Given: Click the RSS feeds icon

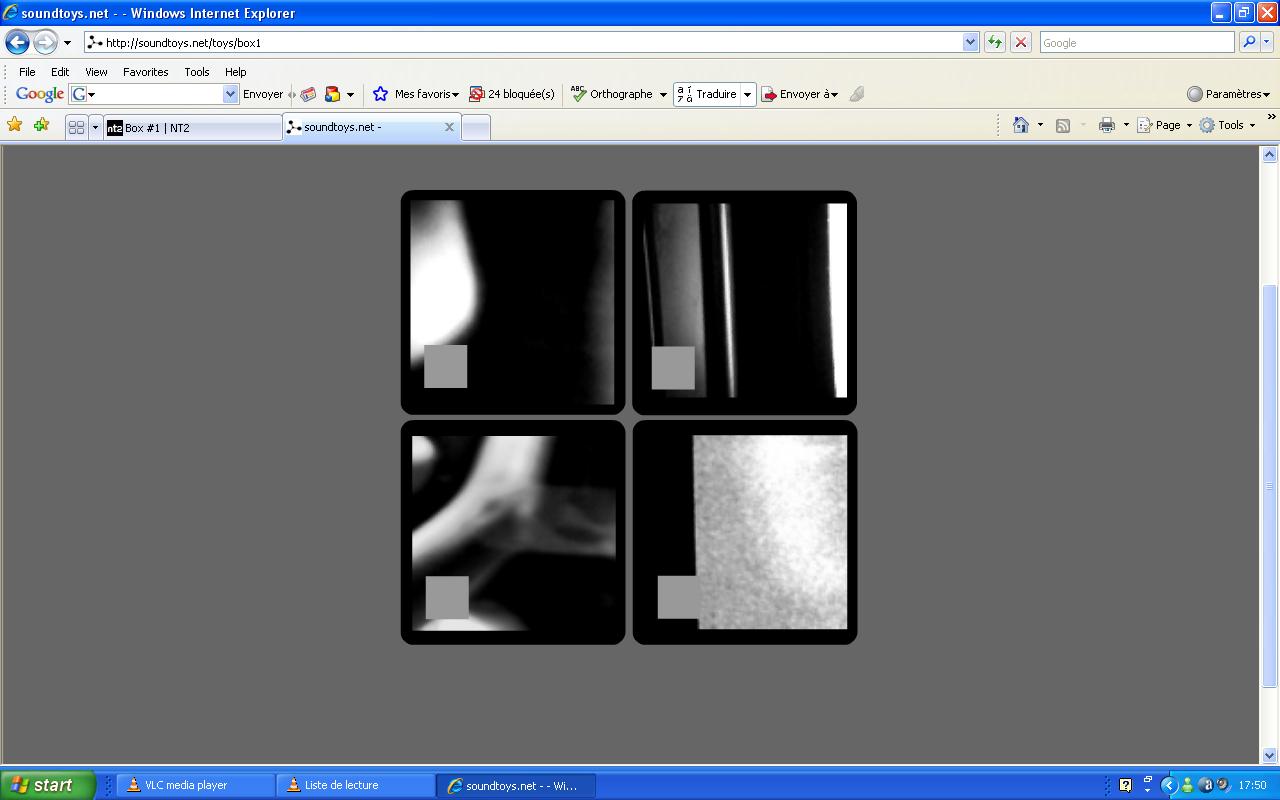Looking at the screenshot, I should click(x=1063, y=125).
